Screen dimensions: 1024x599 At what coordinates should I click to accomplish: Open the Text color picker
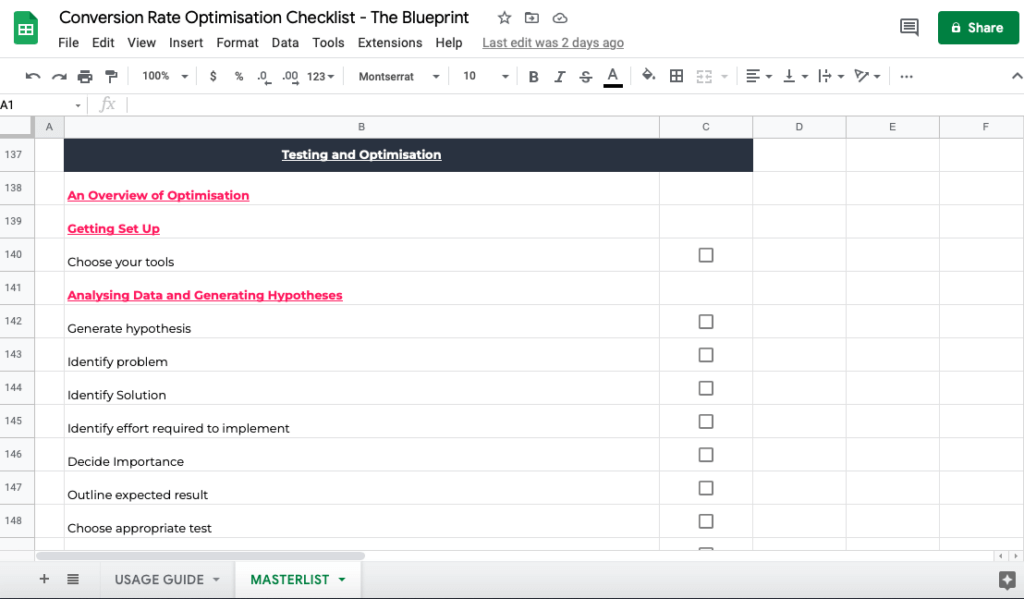(x=613, y=77)
